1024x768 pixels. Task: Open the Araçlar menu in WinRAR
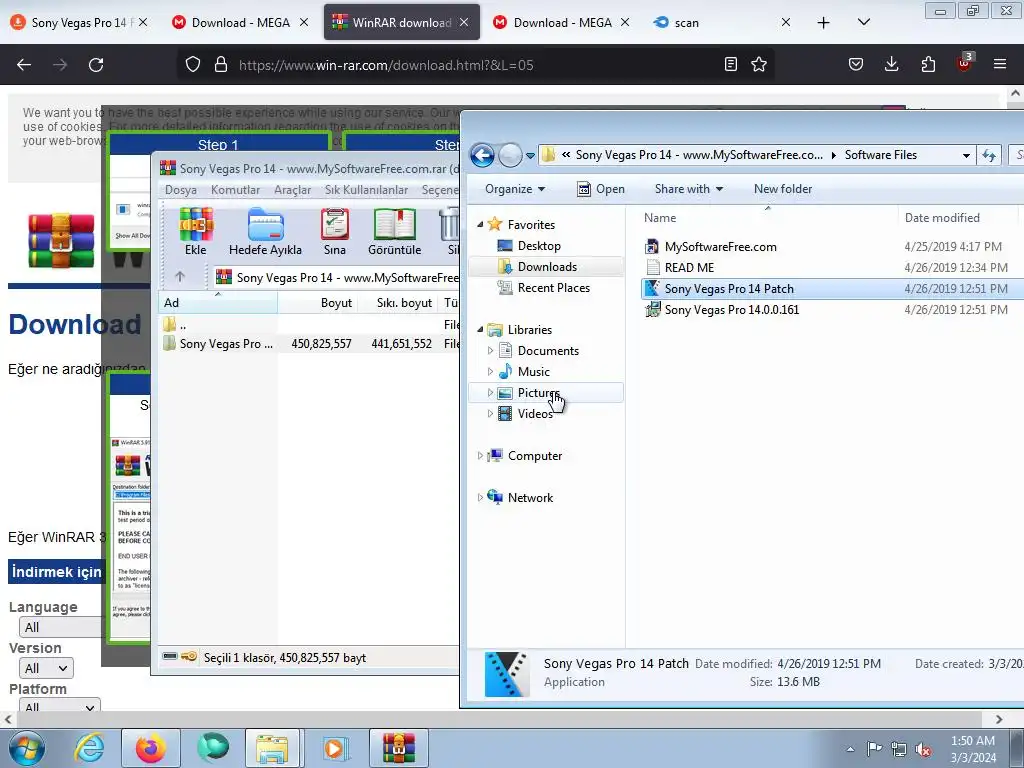pos(293,189)
